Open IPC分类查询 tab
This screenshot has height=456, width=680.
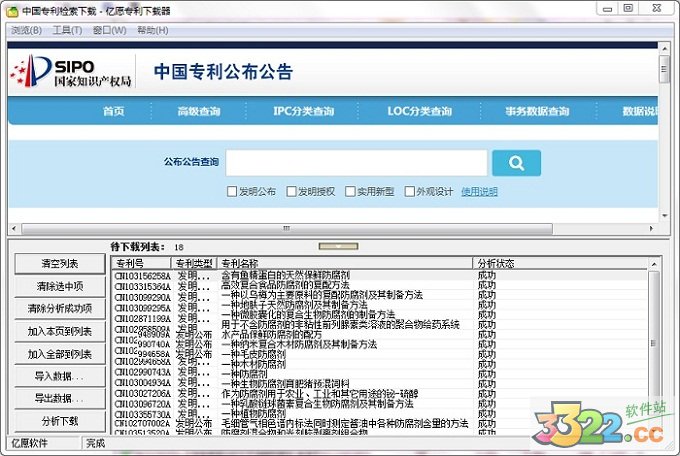304,111
